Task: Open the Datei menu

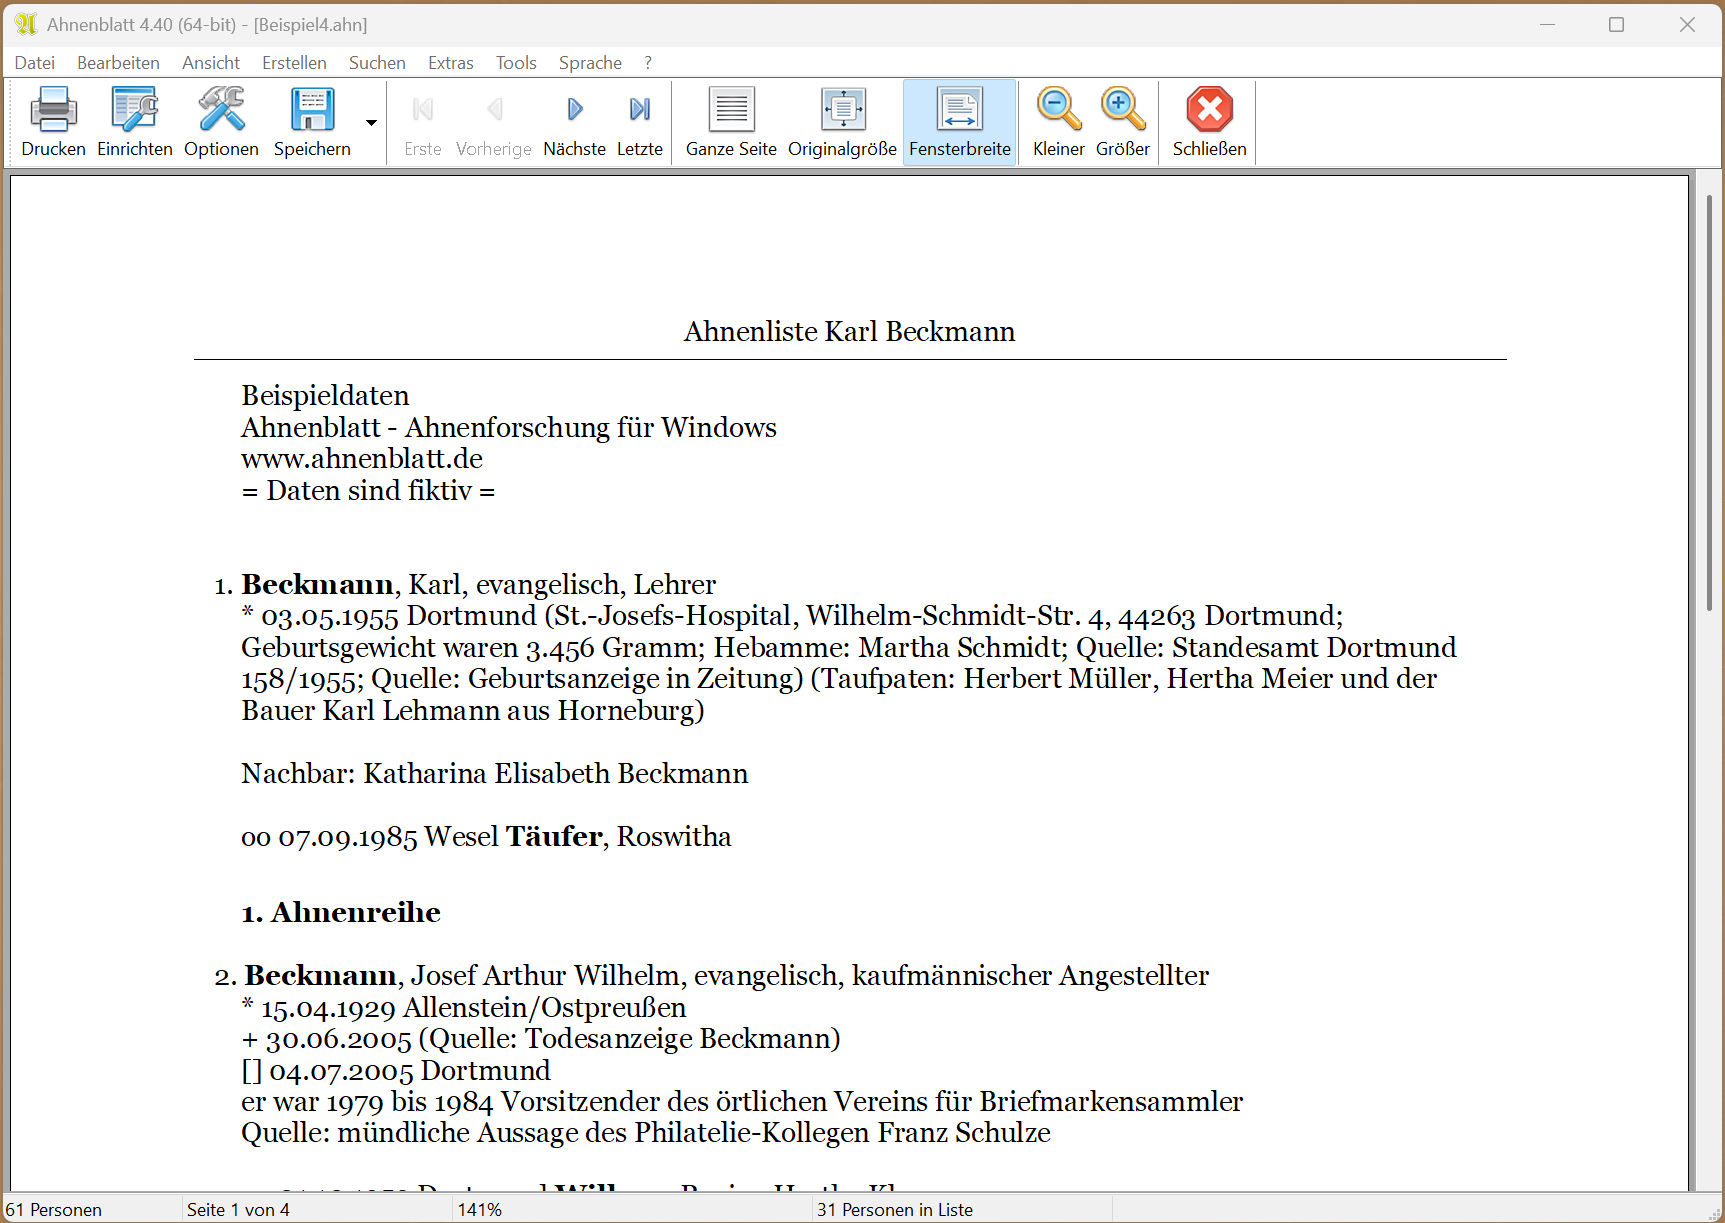Action: 35,63
